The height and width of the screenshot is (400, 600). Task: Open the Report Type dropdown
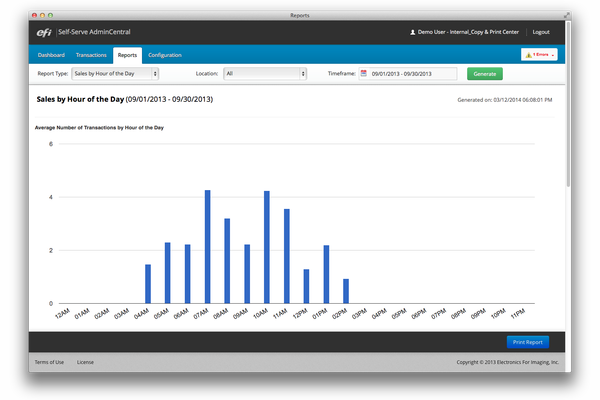(x=115, y=73)
